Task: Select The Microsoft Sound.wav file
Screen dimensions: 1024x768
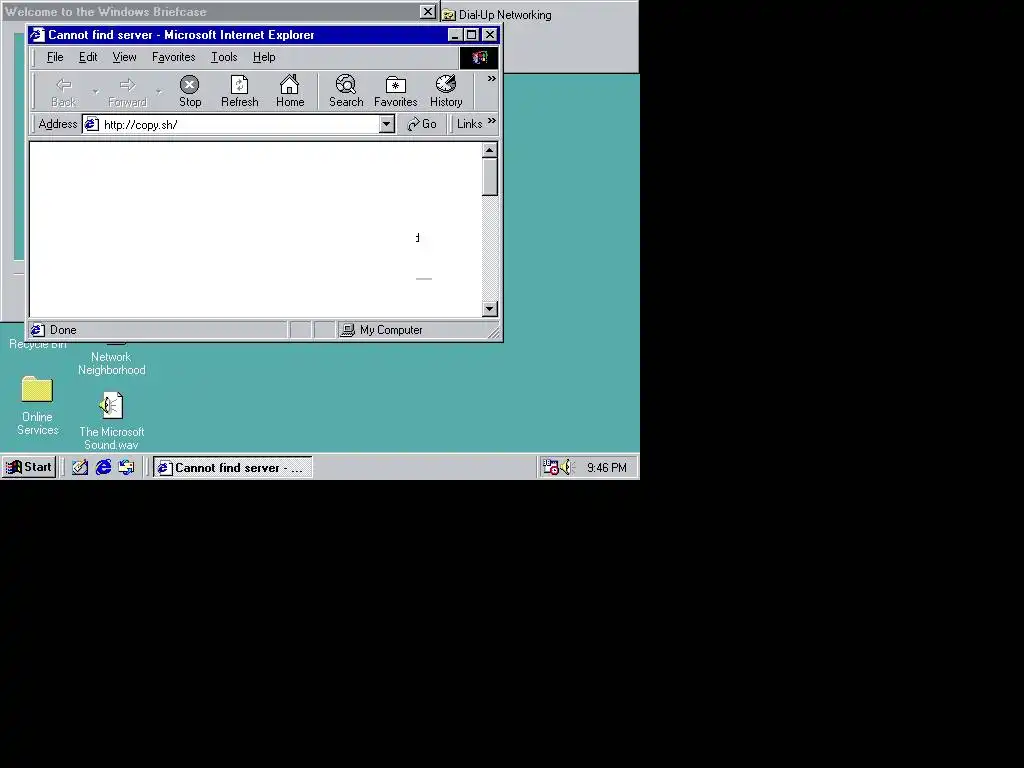Action: click(112, 421)
